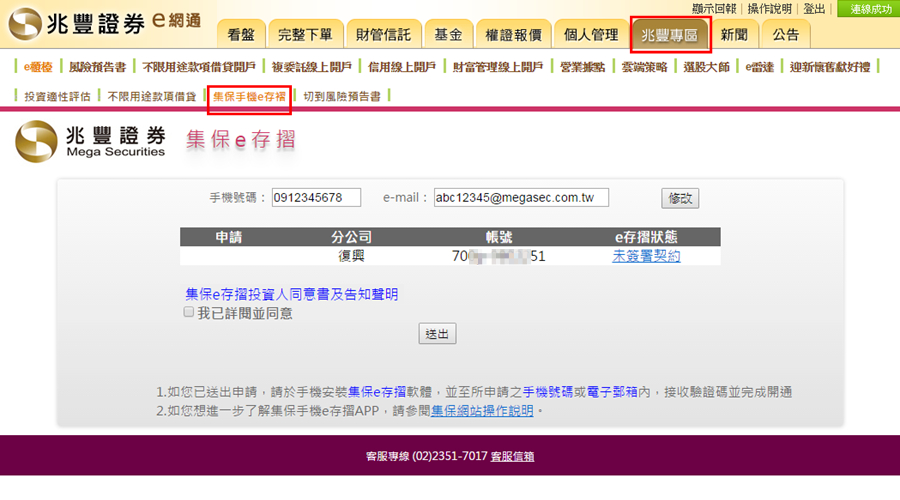The height and width of the screenshot is (500, 900).
Task: Switch to the 財管信託 tab
Action: pos(383,34)
